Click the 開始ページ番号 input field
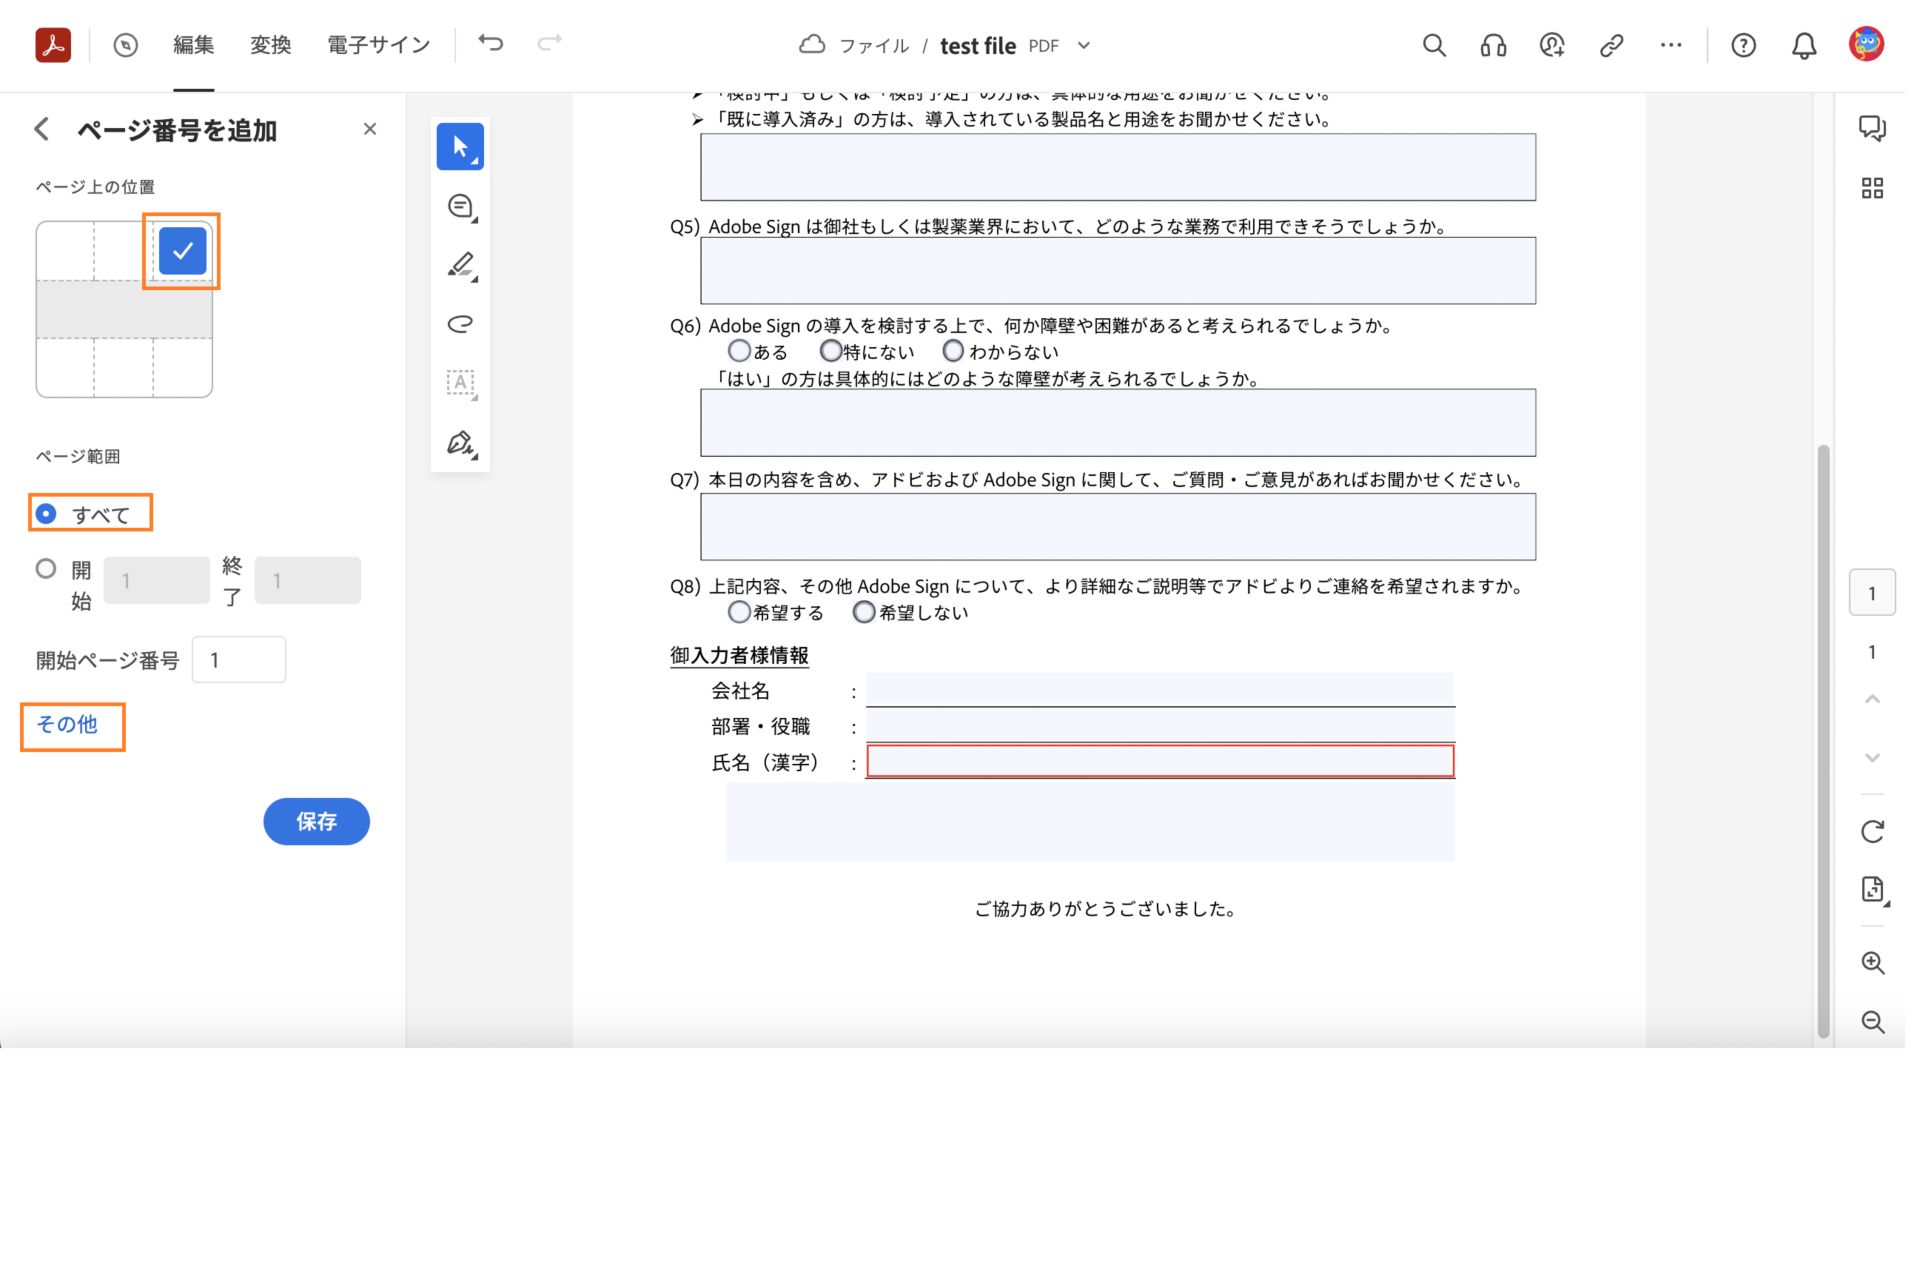The image size is (1920, 1282). coord(239,660)
